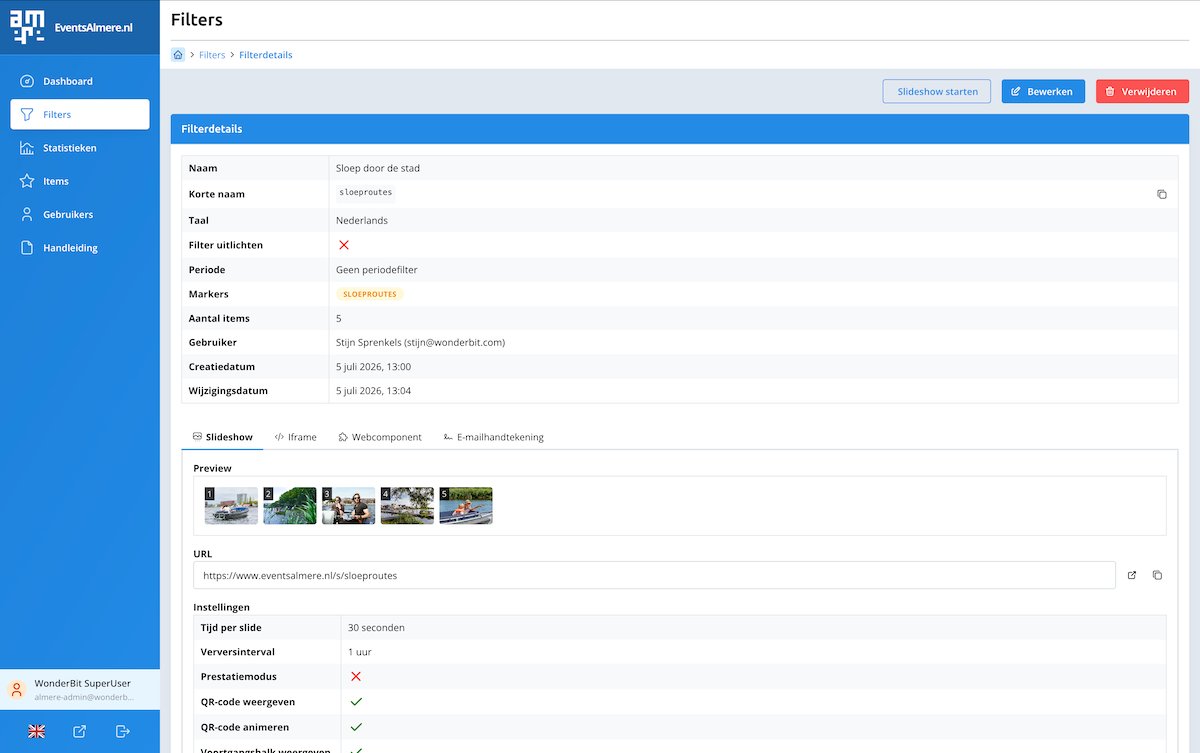Copy the slideshow URL
This screenshot has height=753, width=1200.
[x=1158, y=575]
